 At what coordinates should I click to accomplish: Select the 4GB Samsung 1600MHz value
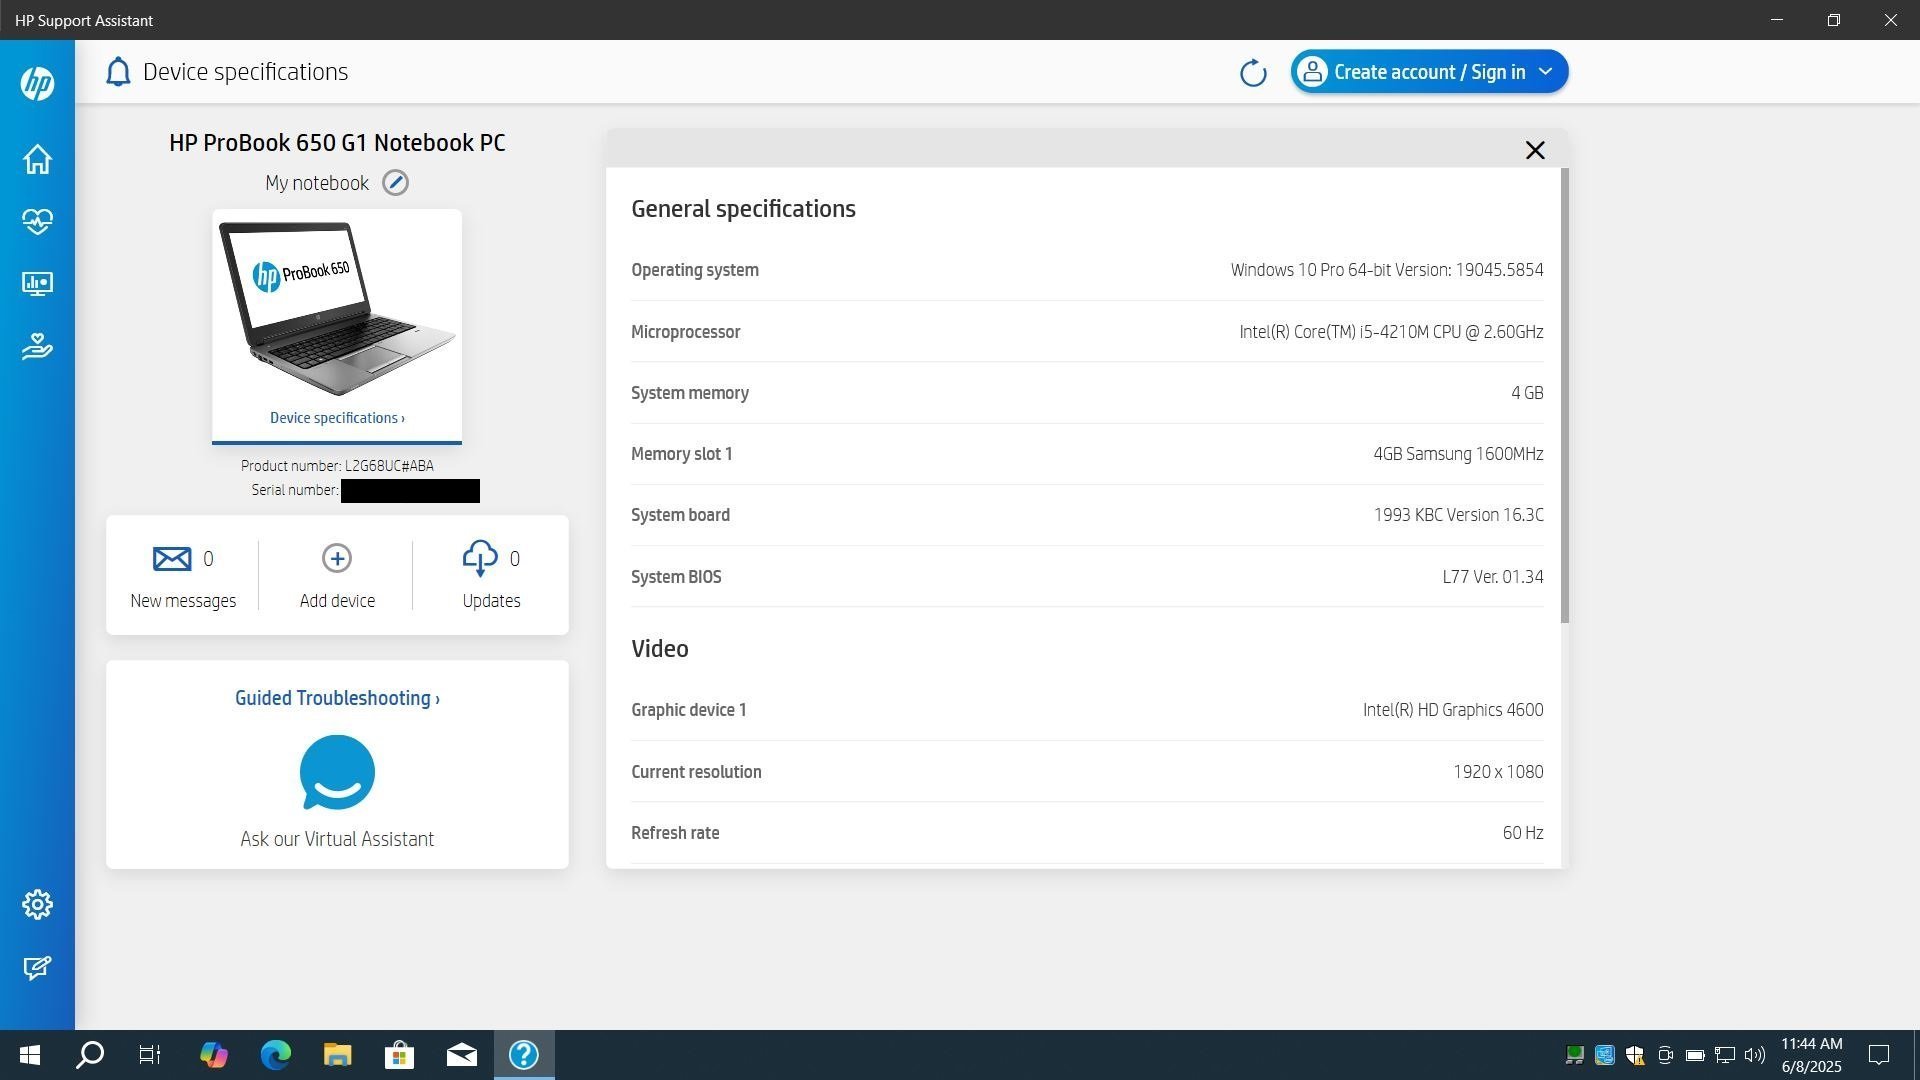click(x=1458, y=454)
